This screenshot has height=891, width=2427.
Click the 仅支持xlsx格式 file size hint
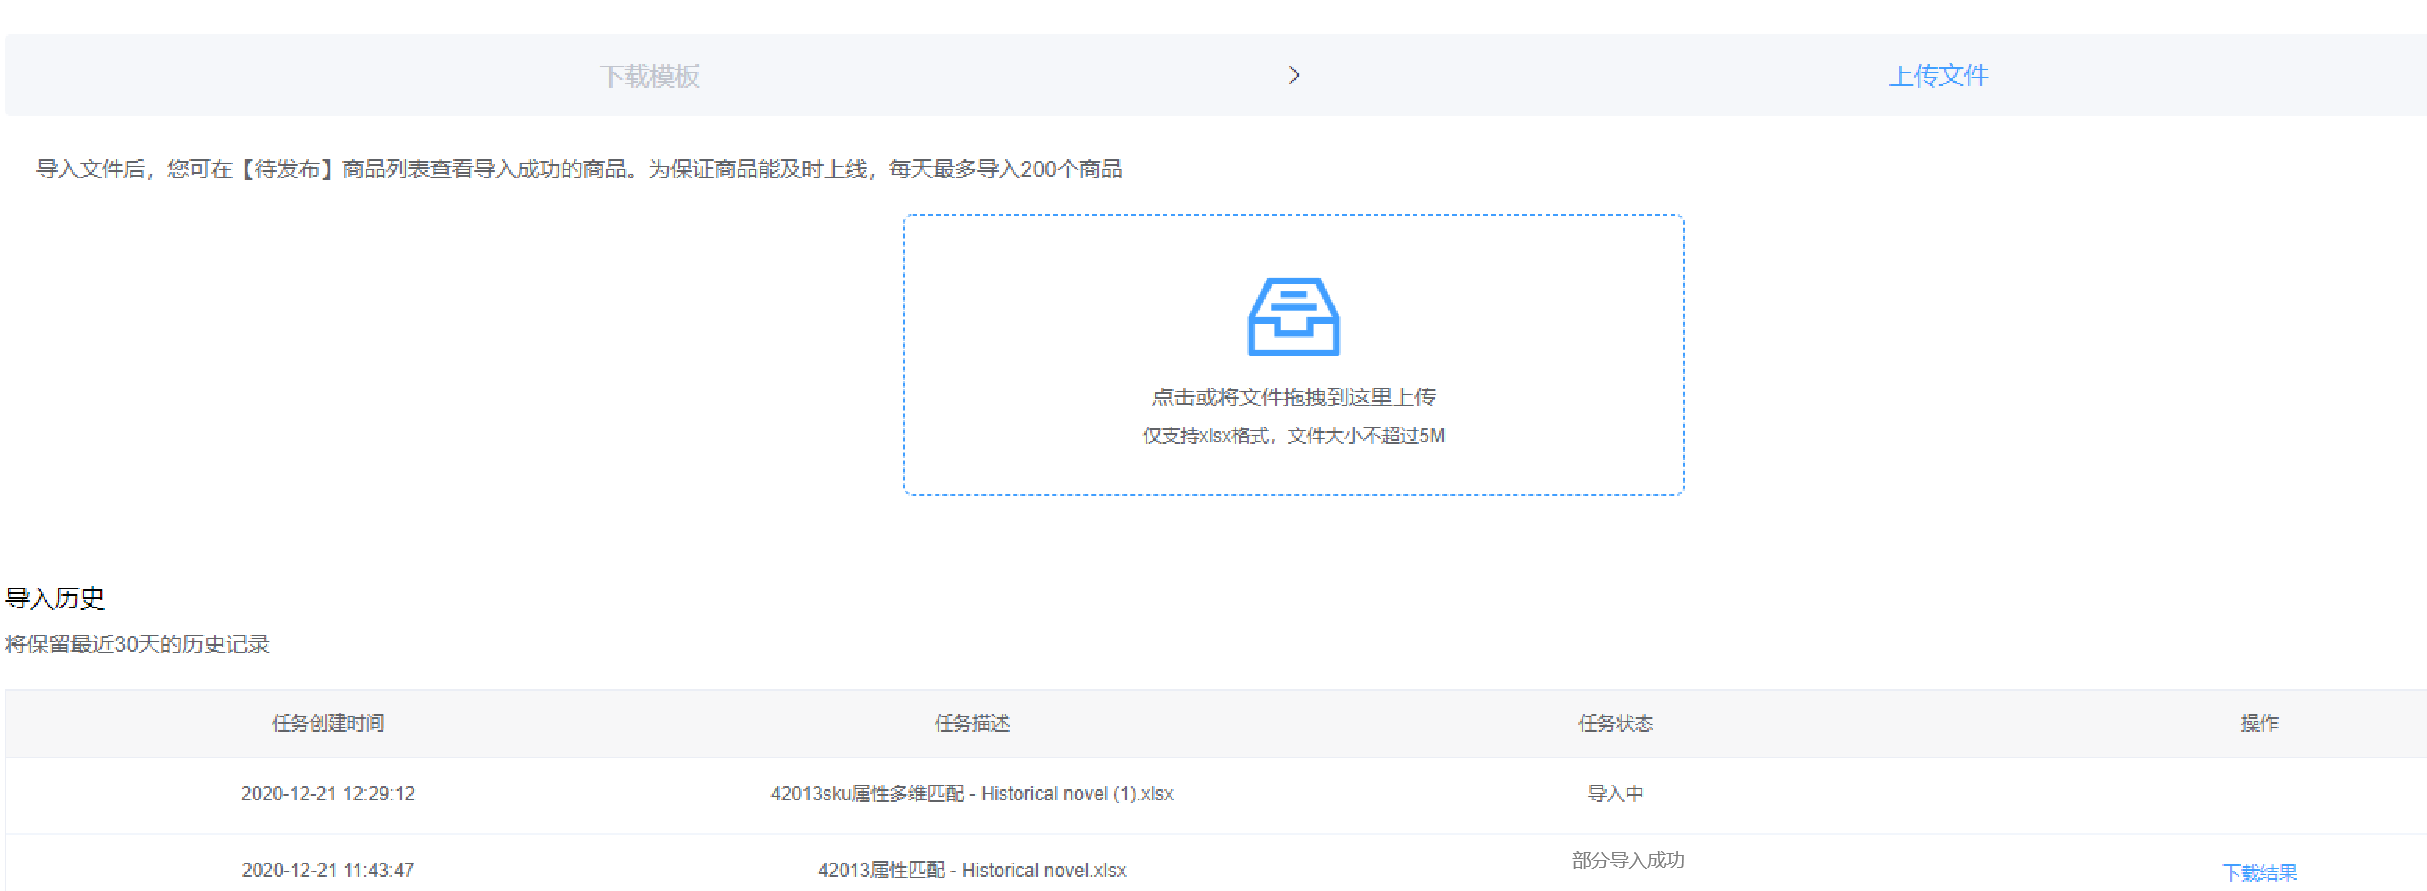click(1293, 435)
